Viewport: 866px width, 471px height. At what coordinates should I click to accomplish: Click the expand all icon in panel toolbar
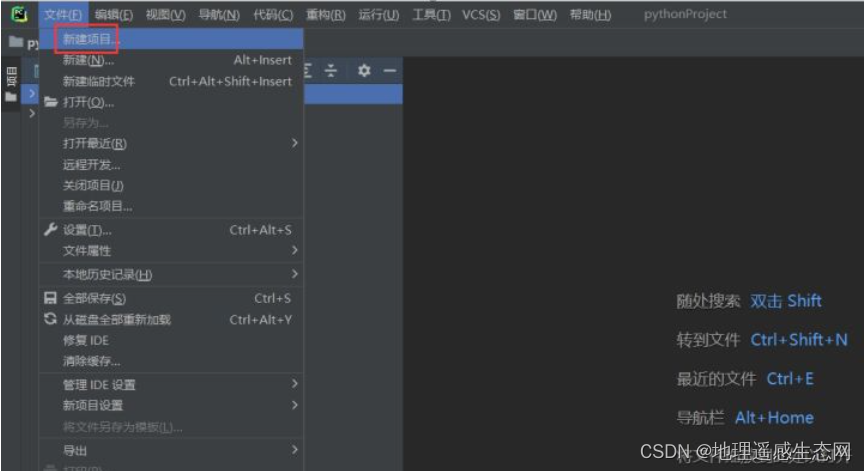(308, 71)
